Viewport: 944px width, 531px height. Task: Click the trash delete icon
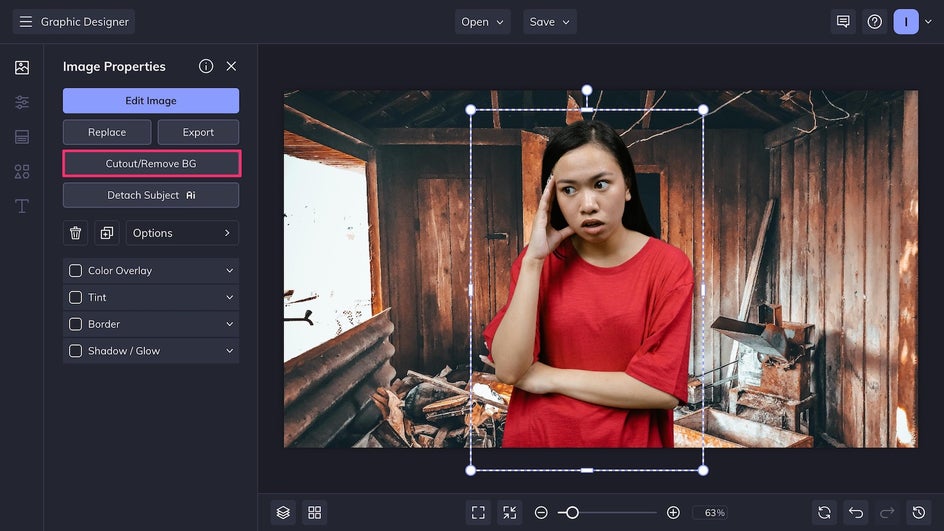click(76, 233)
